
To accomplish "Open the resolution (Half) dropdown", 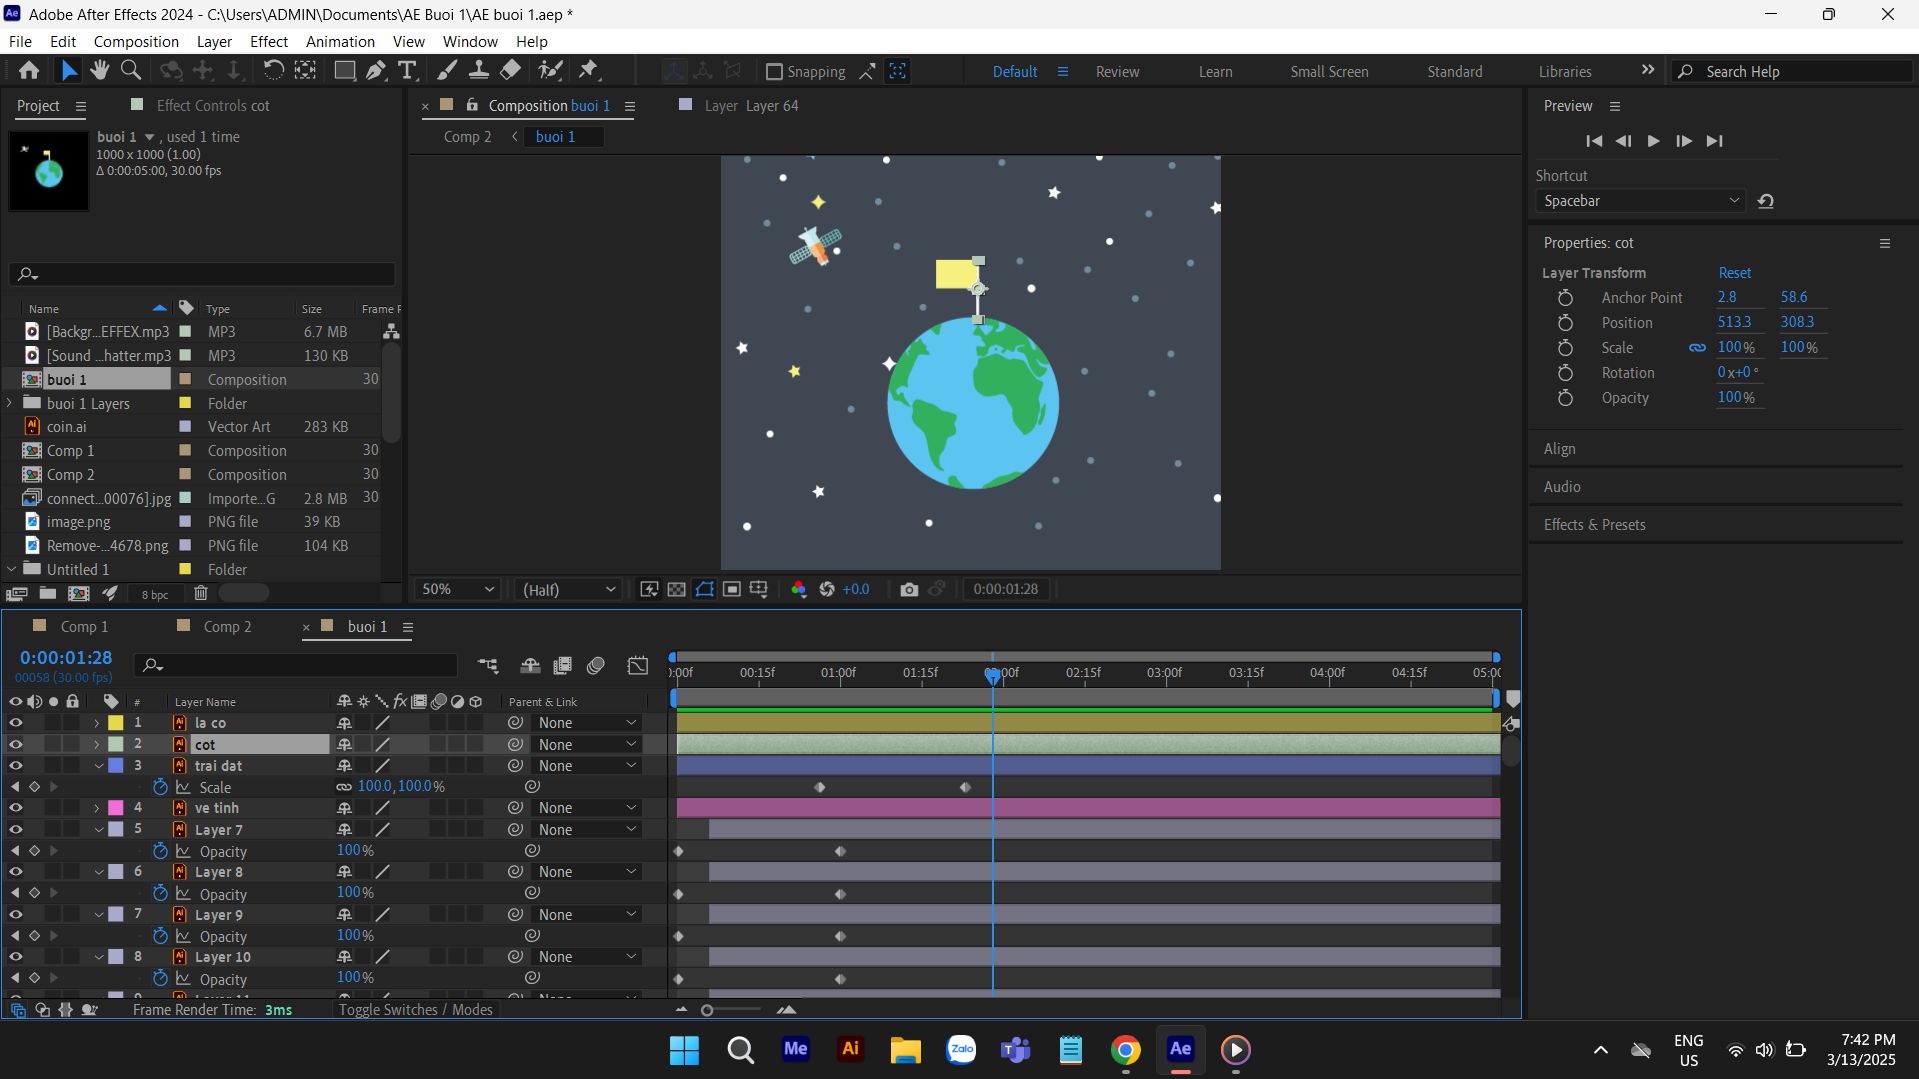I will point(568,589).
